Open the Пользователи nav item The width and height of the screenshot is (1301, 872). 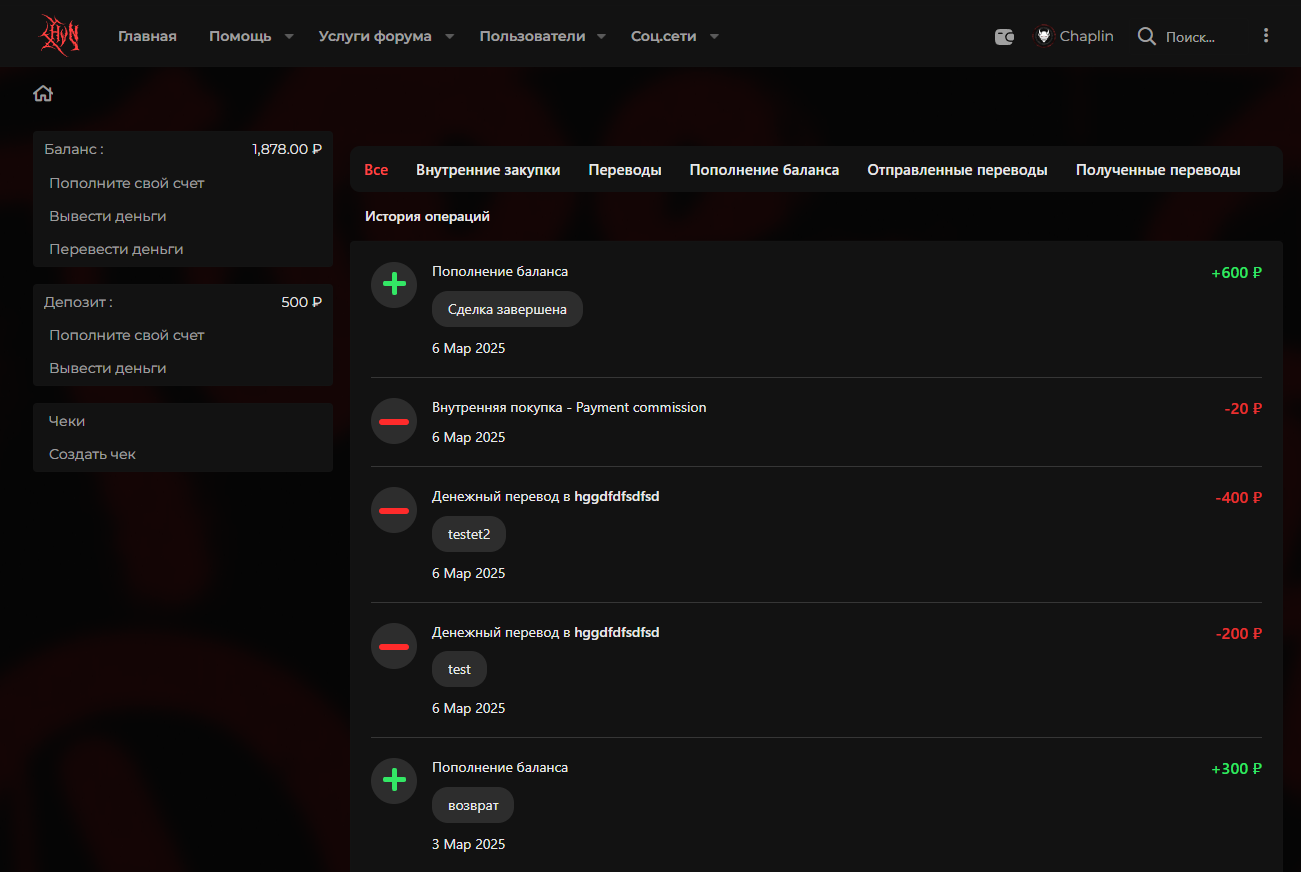click(532, 36)
